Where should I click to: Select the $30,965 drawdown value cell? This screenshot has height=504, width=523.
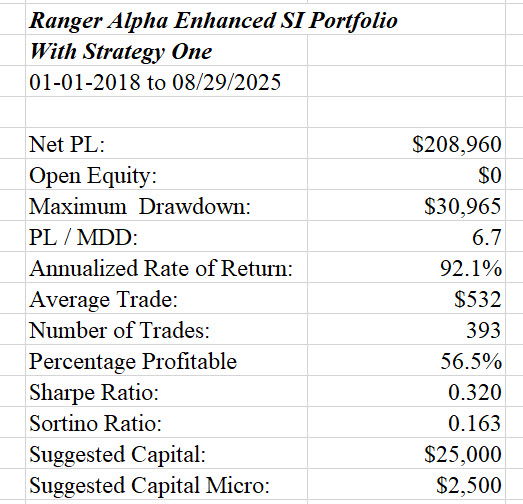(x=406, y=205)
